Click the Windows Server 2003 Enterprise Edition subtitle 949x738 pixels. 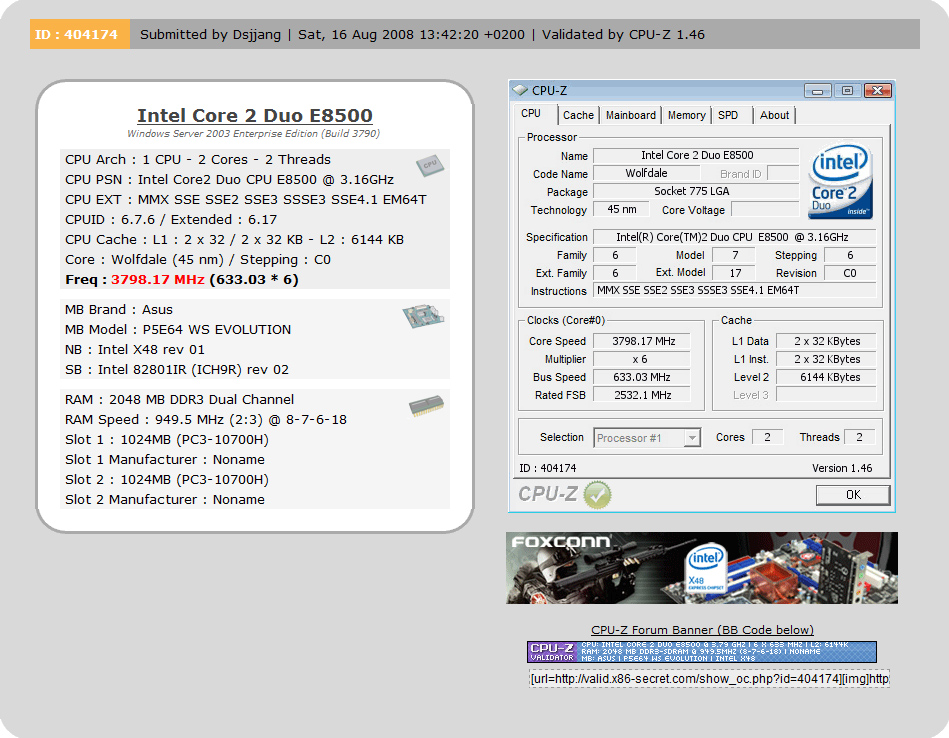point(254,133)
